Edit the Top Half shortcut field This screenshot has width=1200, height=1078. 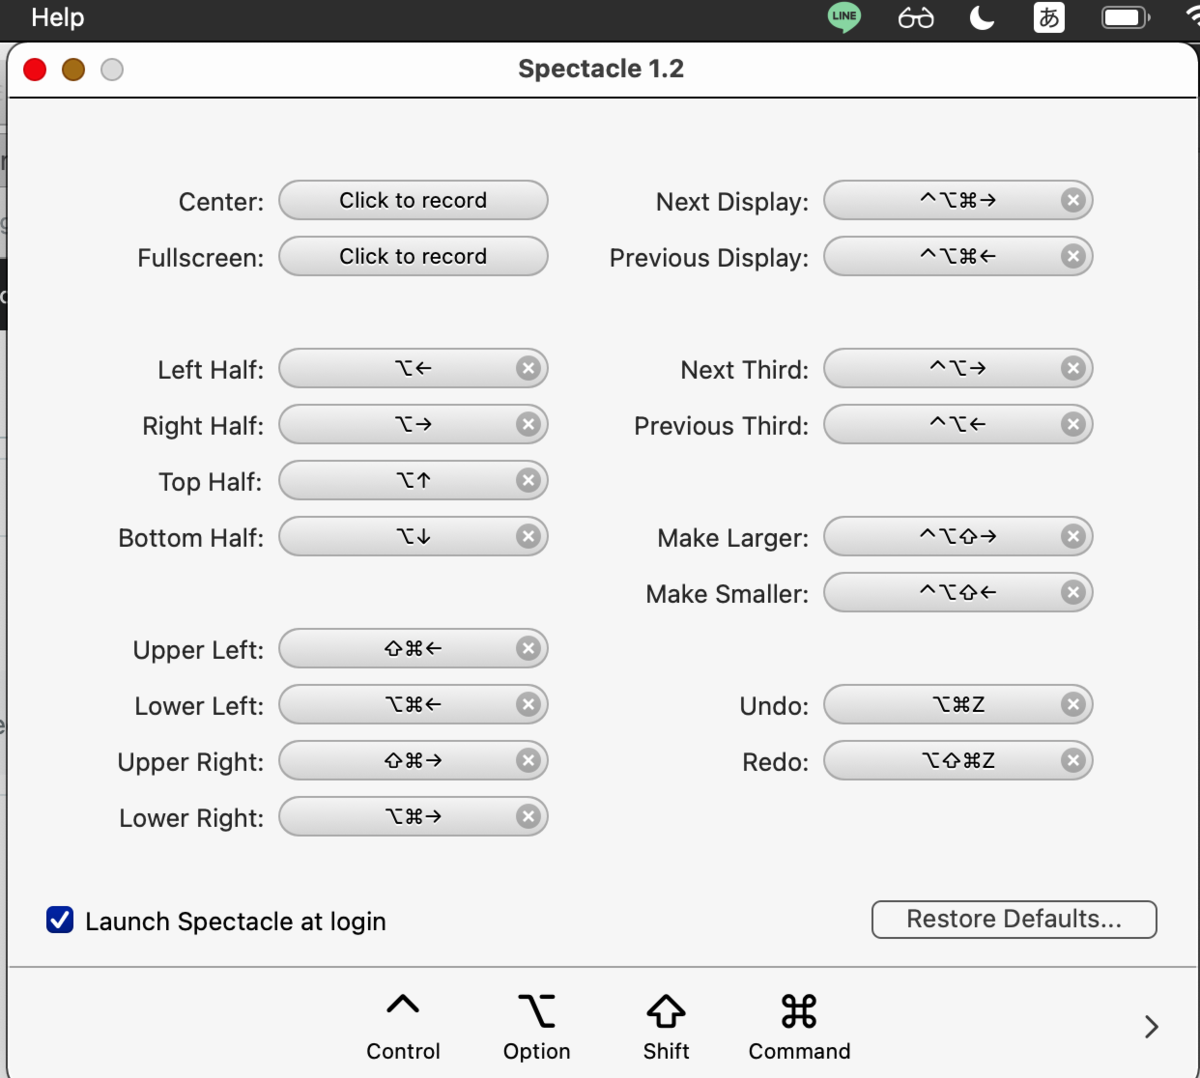(413, 480)
